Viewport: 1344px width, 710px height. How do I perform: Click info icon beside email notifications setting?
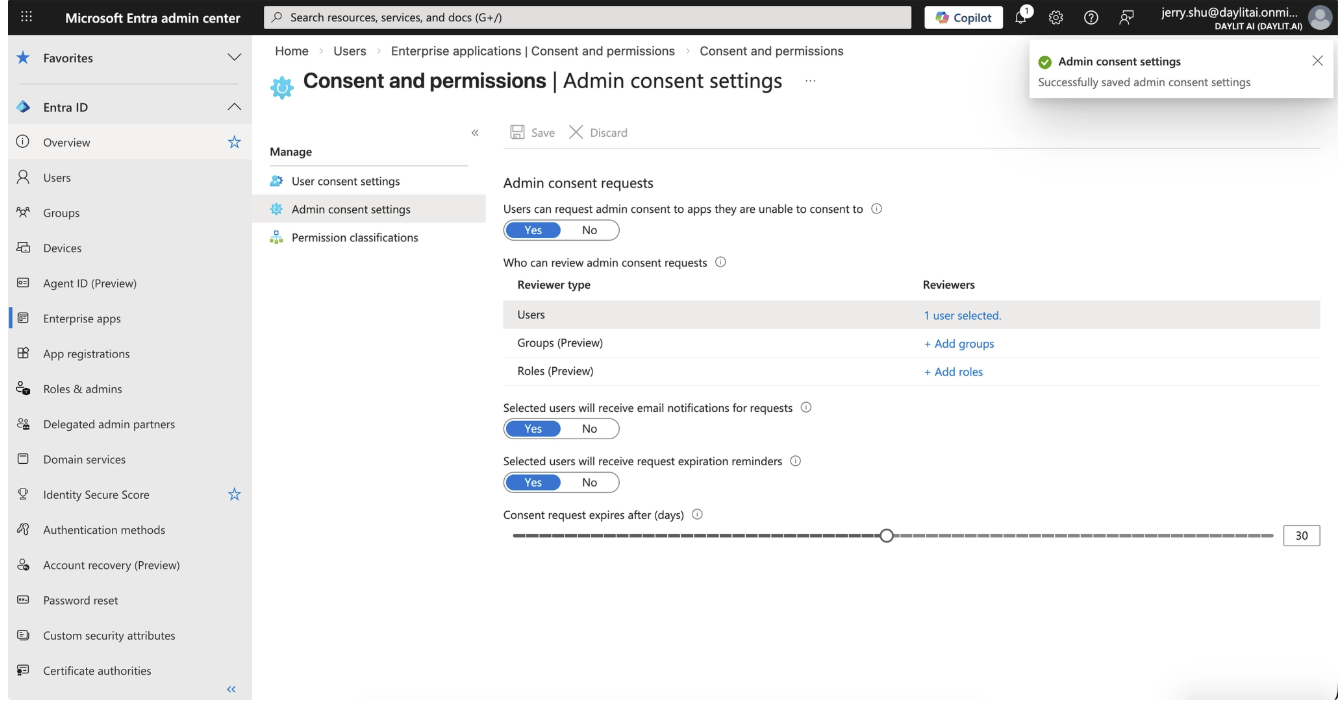point(806,408)
